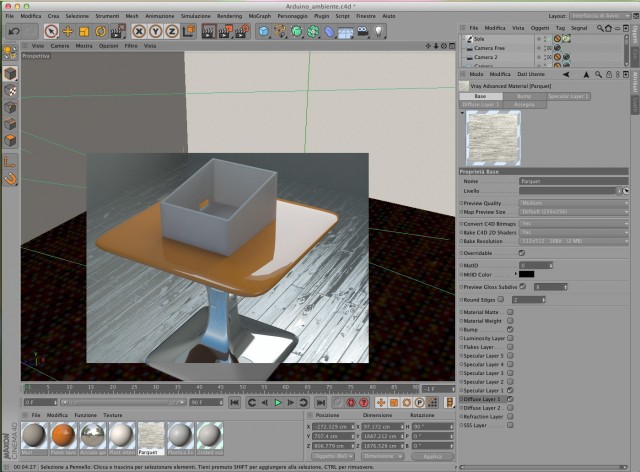The image size is (640, 472).
Task: Open the MoGraph menu
Action: pos(260,16)
